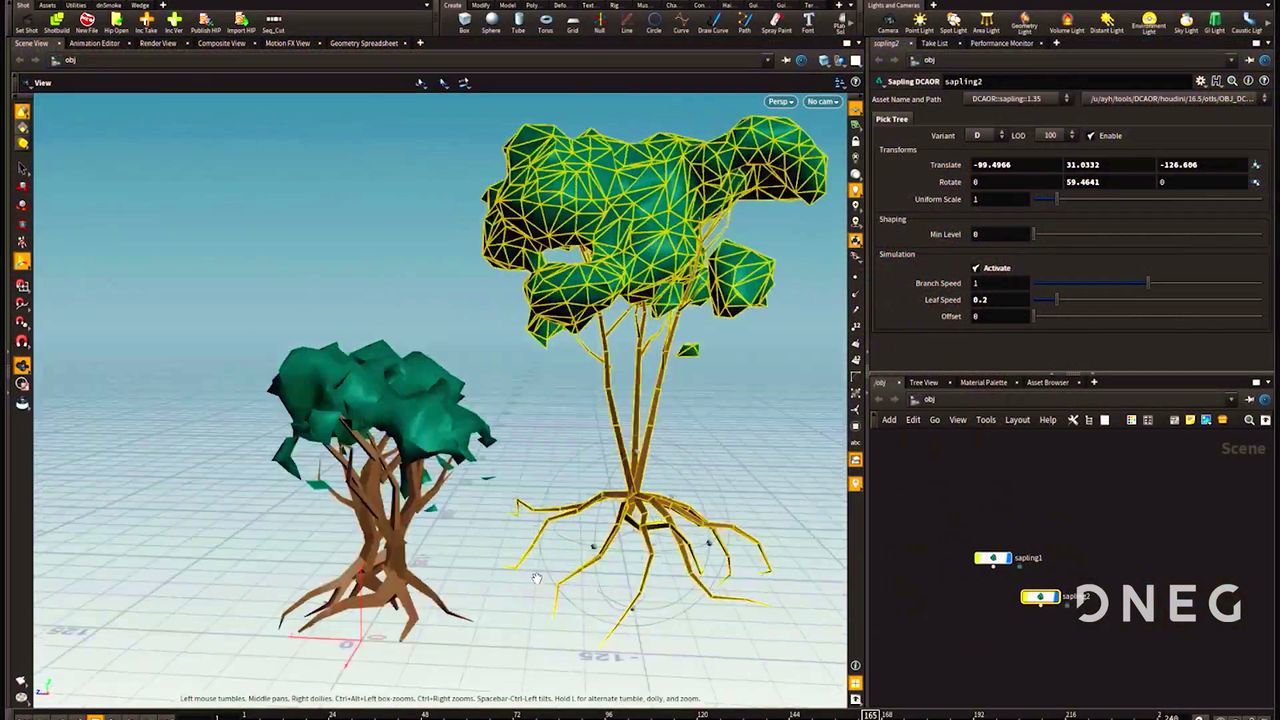Open the No cam camera dropdown
The image size is (1280, 720).
822,101
